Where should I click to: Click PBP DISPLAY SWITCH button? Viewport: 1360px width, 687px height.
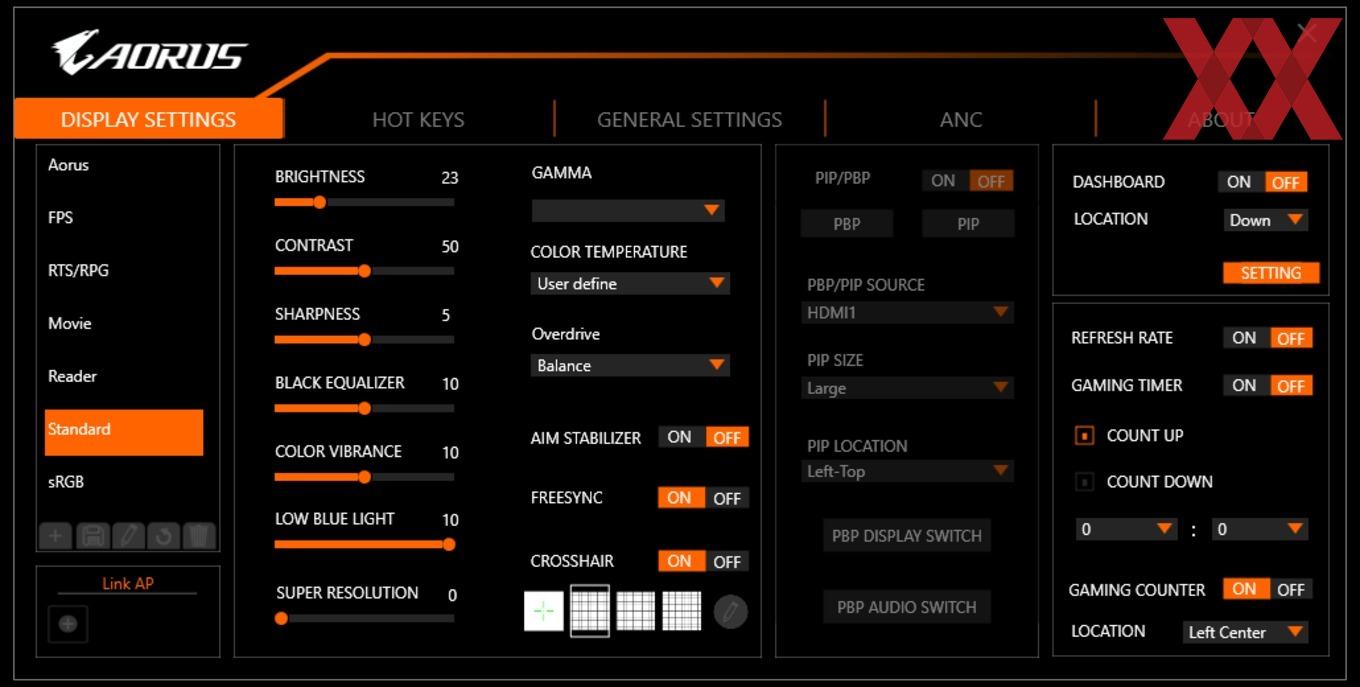point(907,536)
